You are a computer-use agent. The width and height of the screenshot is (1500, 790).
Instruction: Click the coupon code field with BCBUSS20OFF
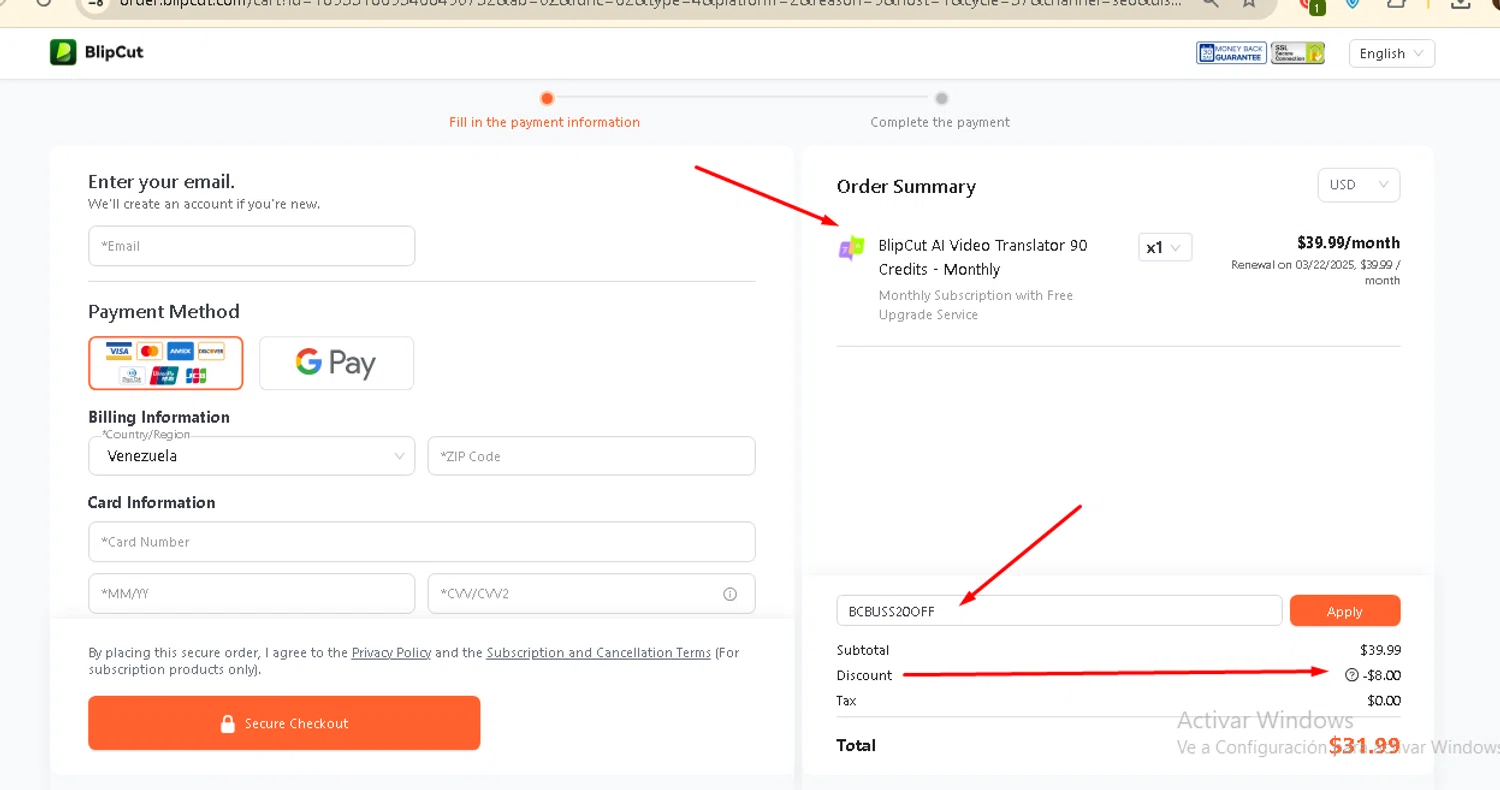pos(1059,611)
